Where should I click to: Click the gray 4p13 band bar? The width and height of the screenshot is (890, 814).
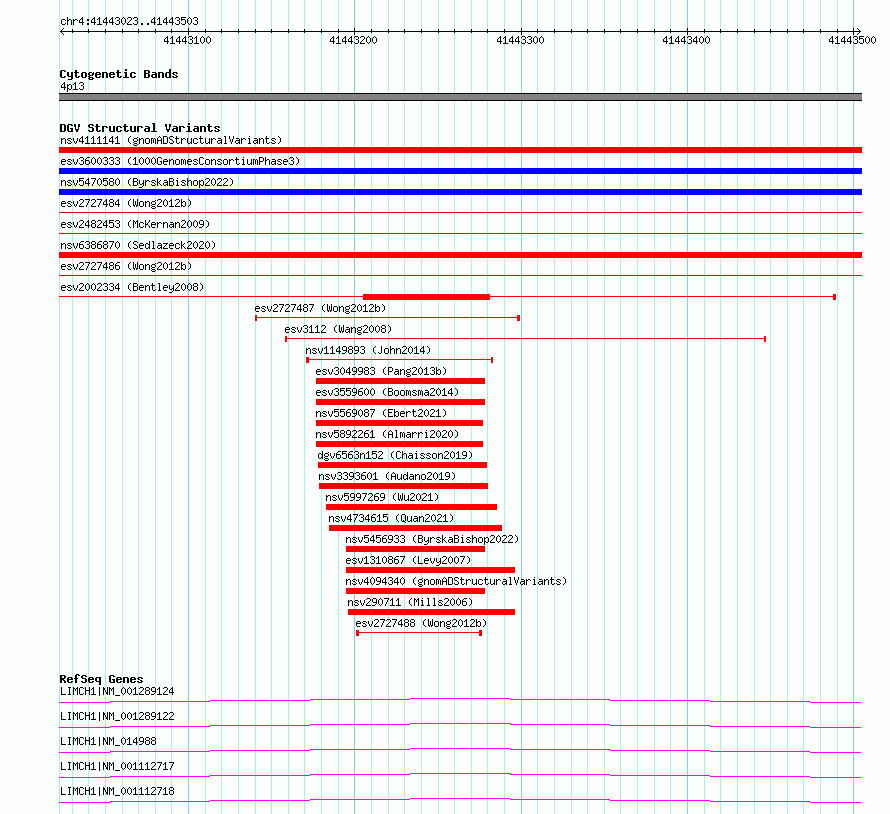click(x=460, y=97)
